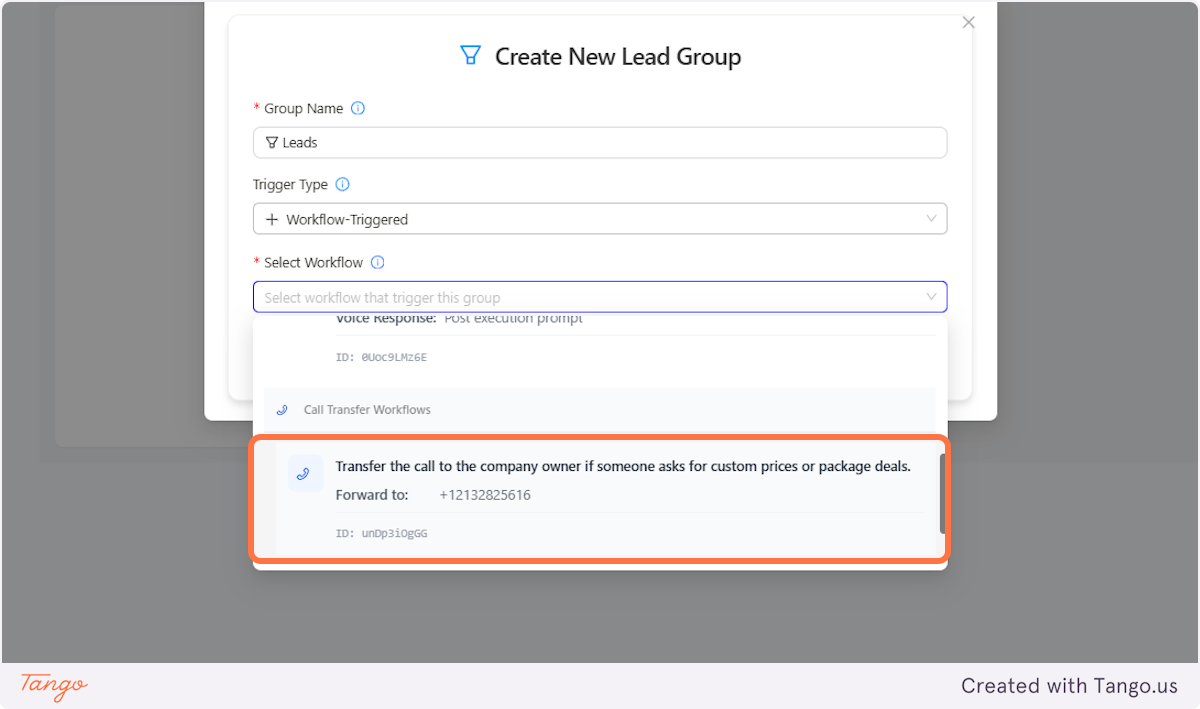This screenshot has height=709, width=1200.
Task: Close the Create New Lead Group dialog
Action: coord(967,21)
